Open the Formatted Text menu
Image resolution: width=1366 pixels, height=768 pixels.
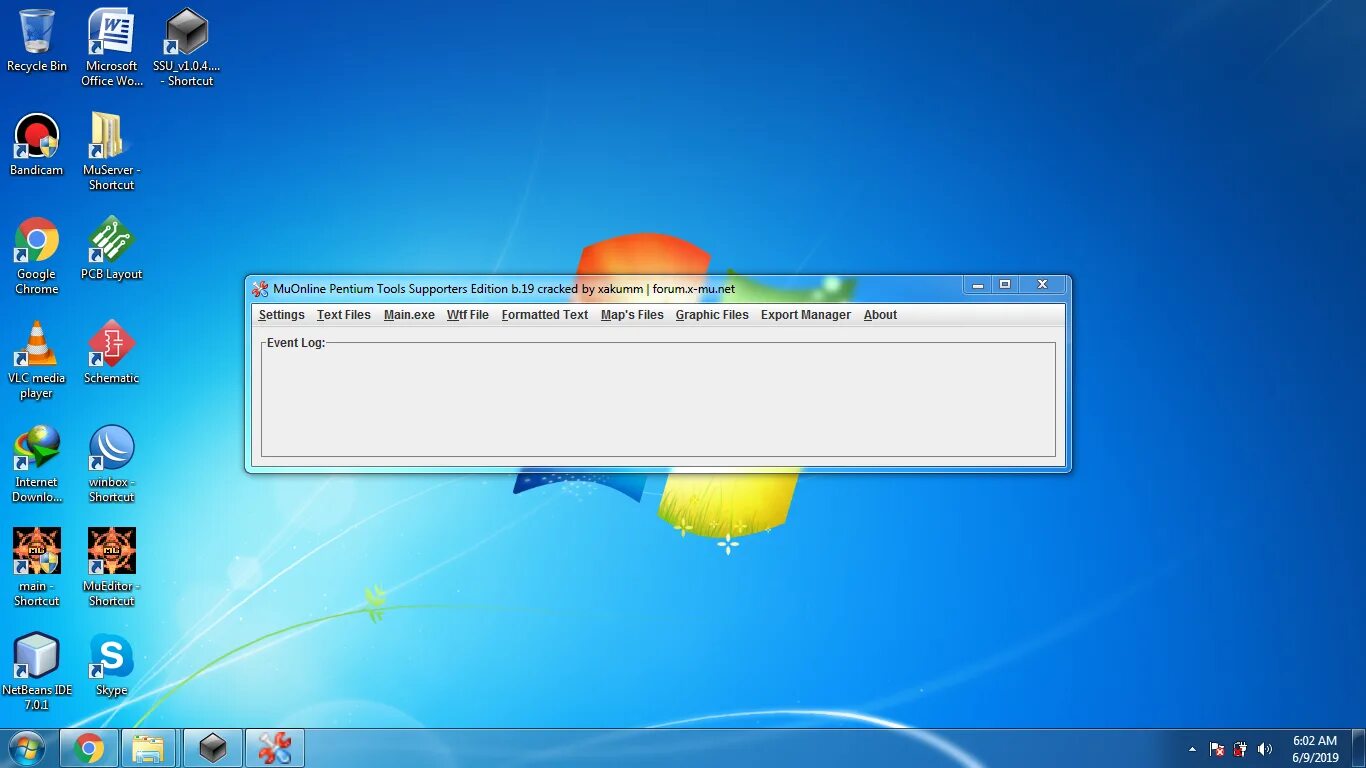544,315
